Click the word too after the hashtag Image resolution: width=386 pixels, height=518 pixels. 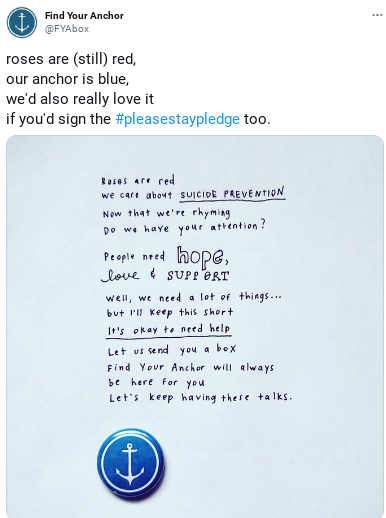[x=255, y=119]
